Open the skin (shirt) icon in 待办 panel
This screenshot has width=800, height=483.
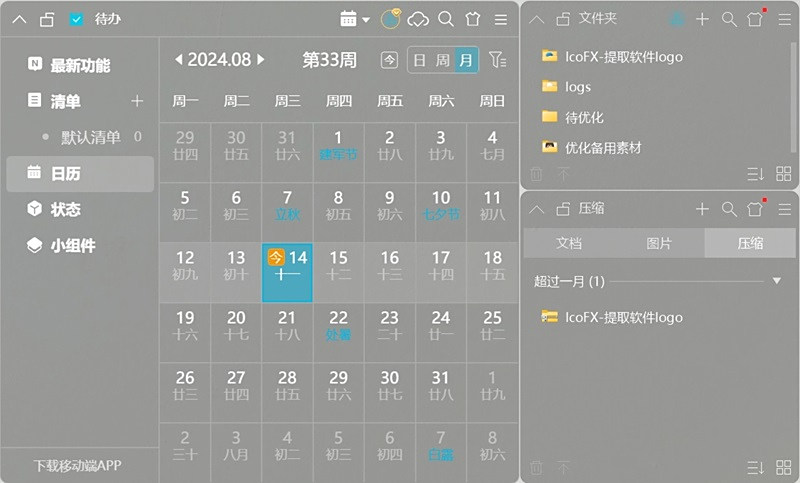[473, 19]
